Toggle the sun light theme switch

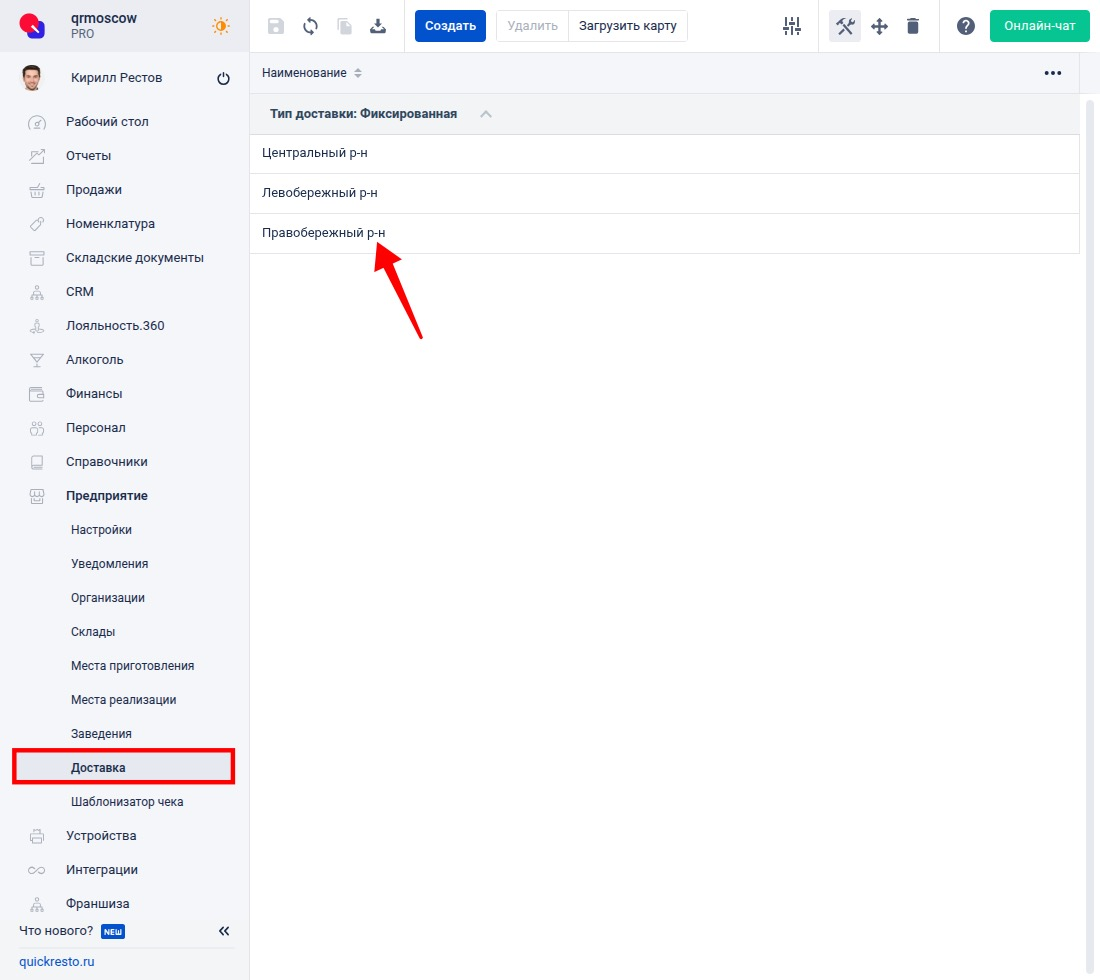click(x=221, y=26)
